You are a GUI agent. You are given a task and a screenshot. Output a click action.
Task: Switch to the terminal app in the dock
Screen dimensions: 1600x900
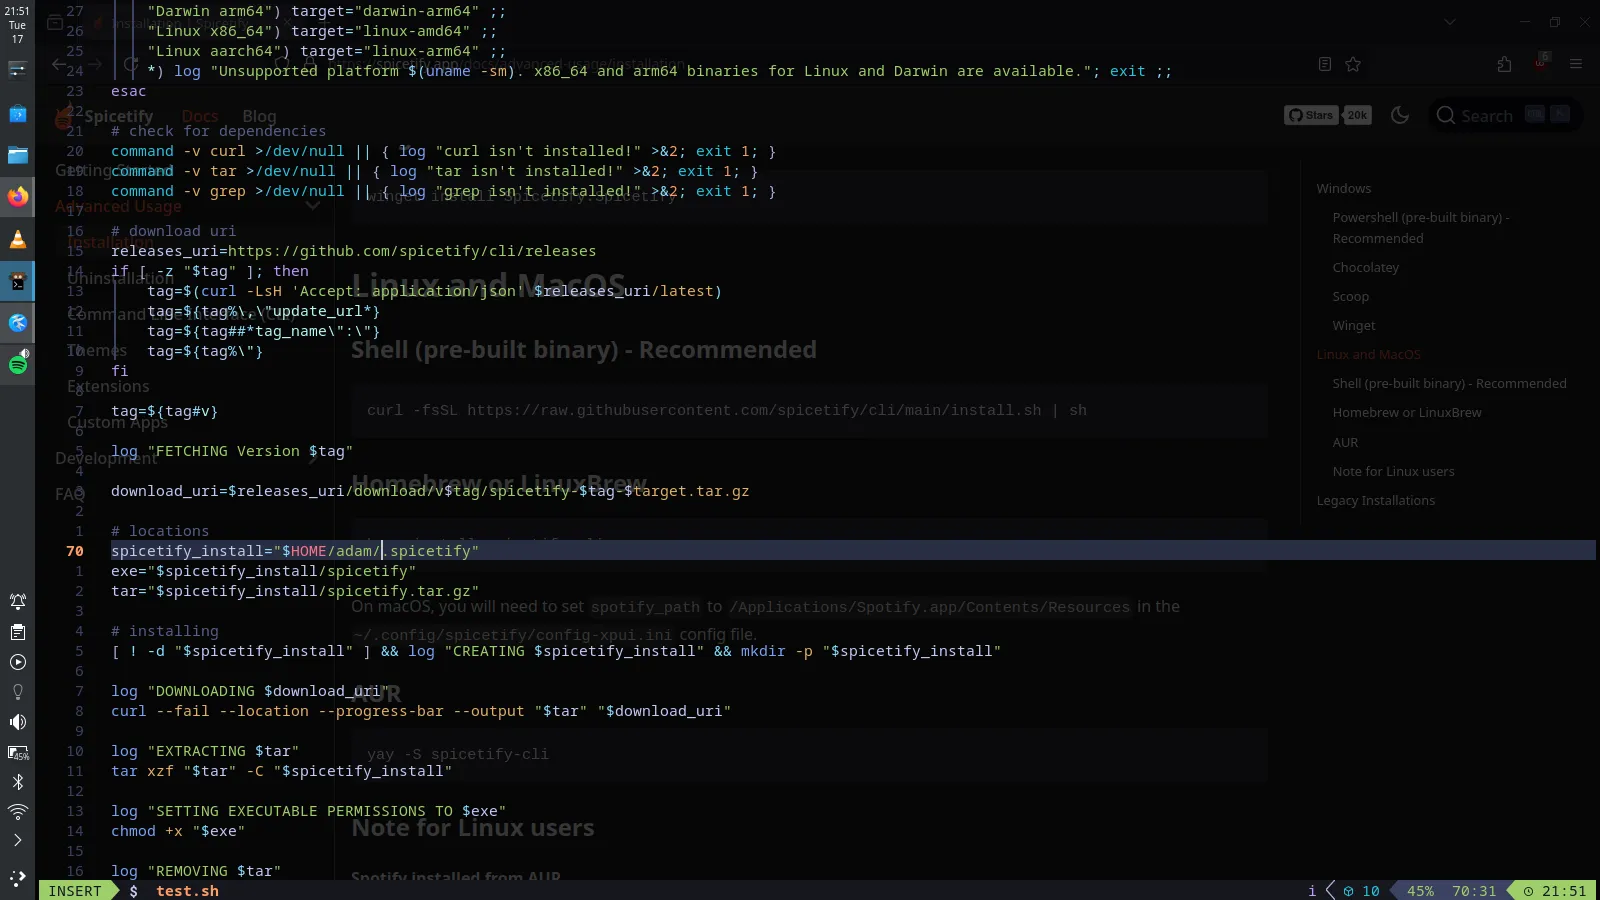point(18,281)
